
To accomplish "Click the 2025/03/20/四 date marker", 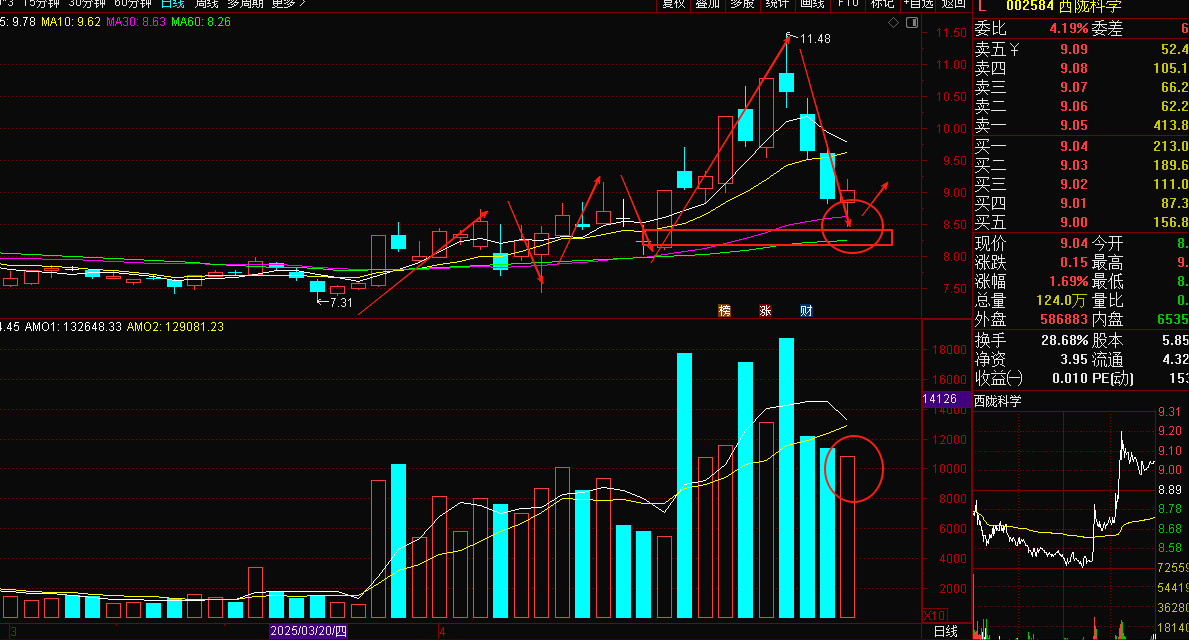I will coord(309,631).
